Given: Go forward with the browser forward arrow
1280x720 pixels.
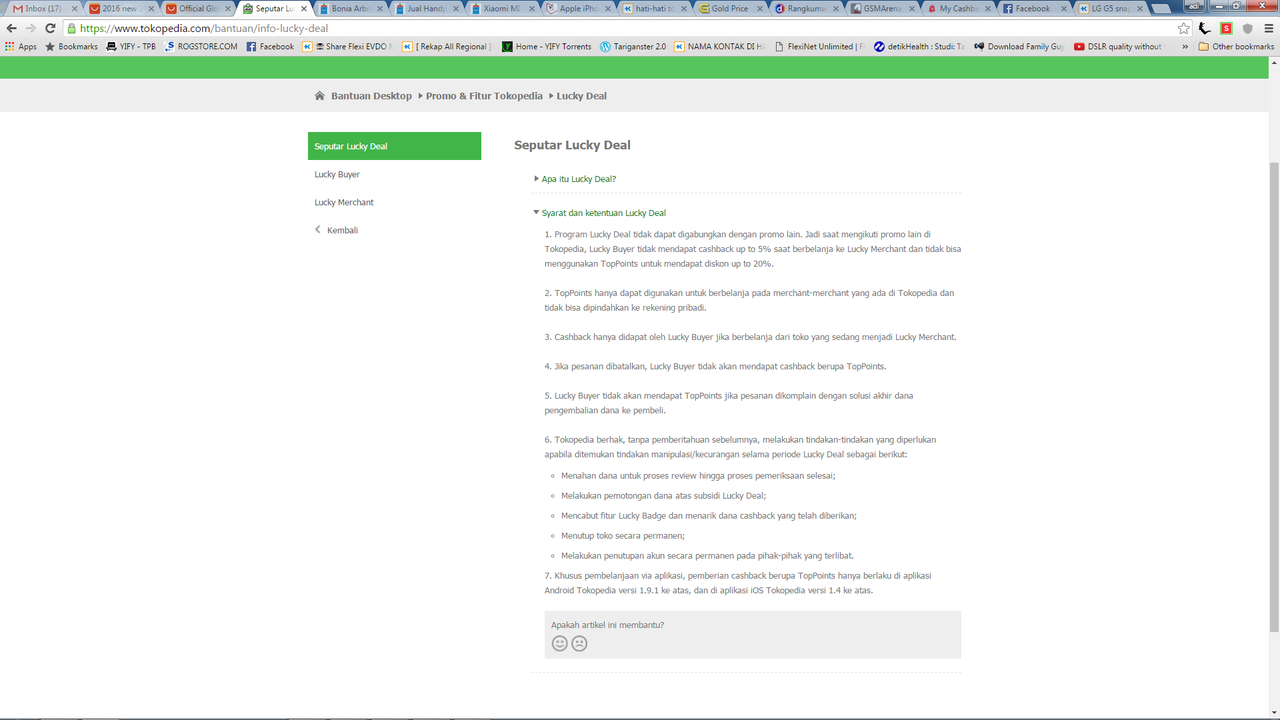Looking at the screenshot, I should [x=31, y=29].
